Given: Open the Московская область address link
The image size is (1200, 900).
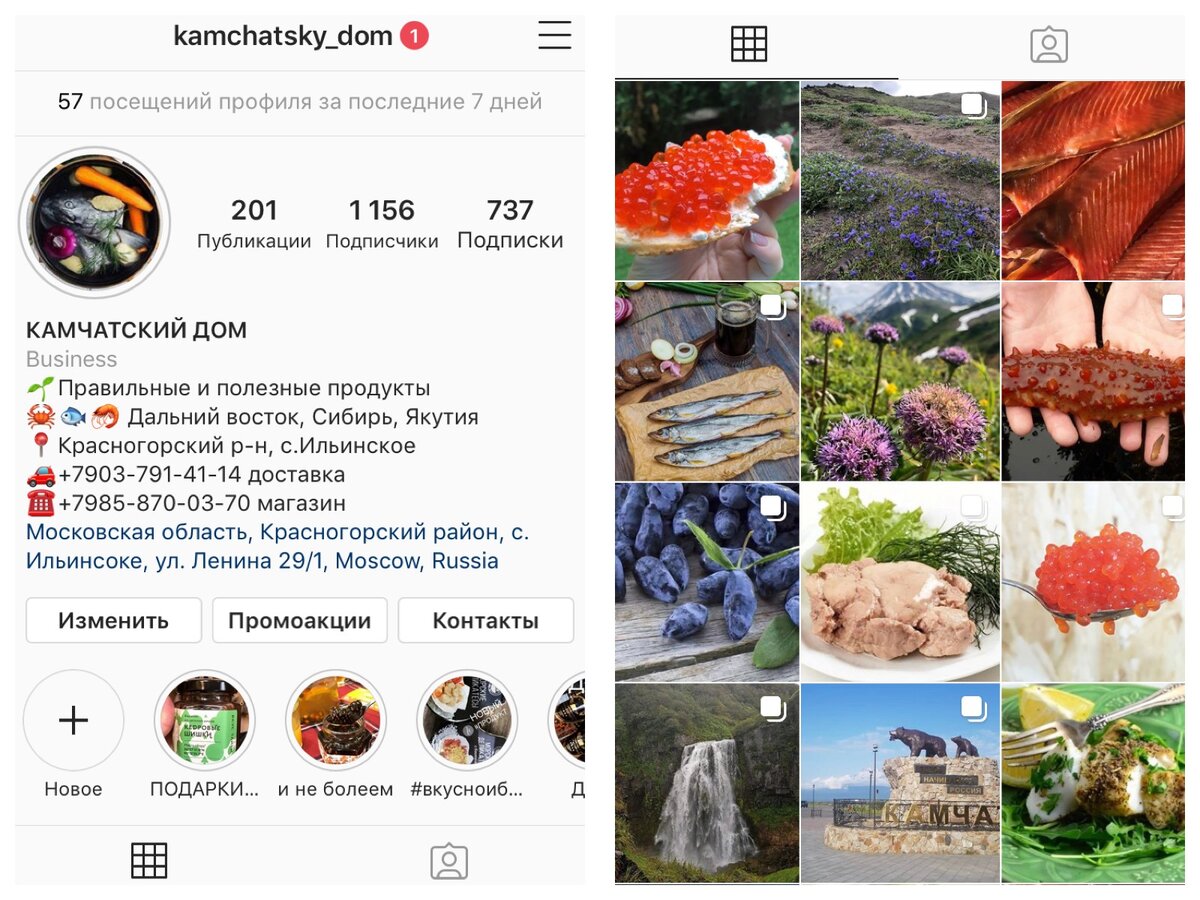Looking at the screenshot, I should coord(277,547).
